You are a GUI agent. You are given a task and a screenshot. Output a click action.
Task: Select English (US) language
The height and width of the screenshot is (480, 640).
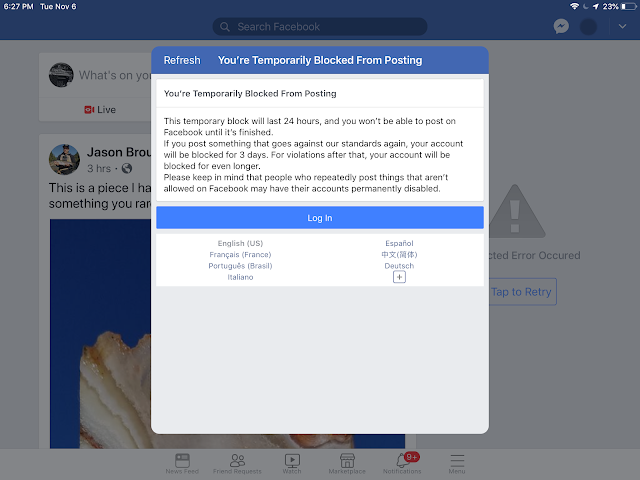(240, 243)
